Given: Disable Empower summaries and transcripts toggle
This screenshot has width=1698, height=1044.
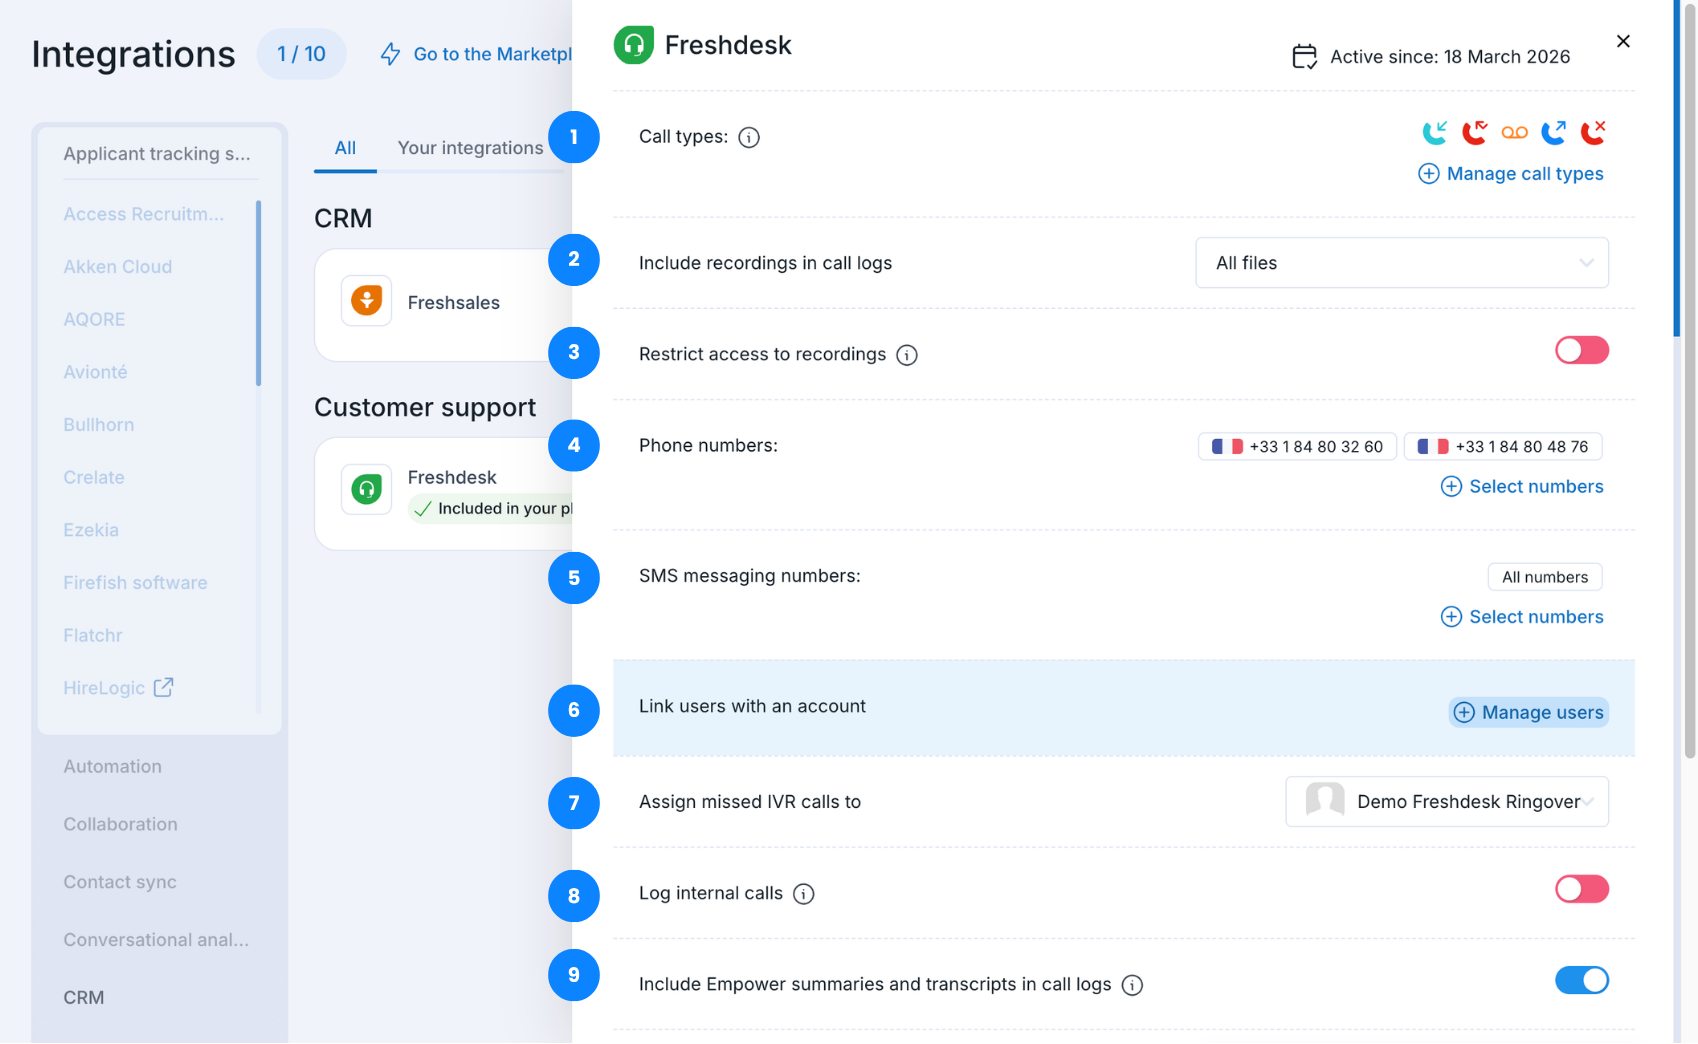Looking at the screenshot, I should pyautogui.click(x=1581, y=980).
